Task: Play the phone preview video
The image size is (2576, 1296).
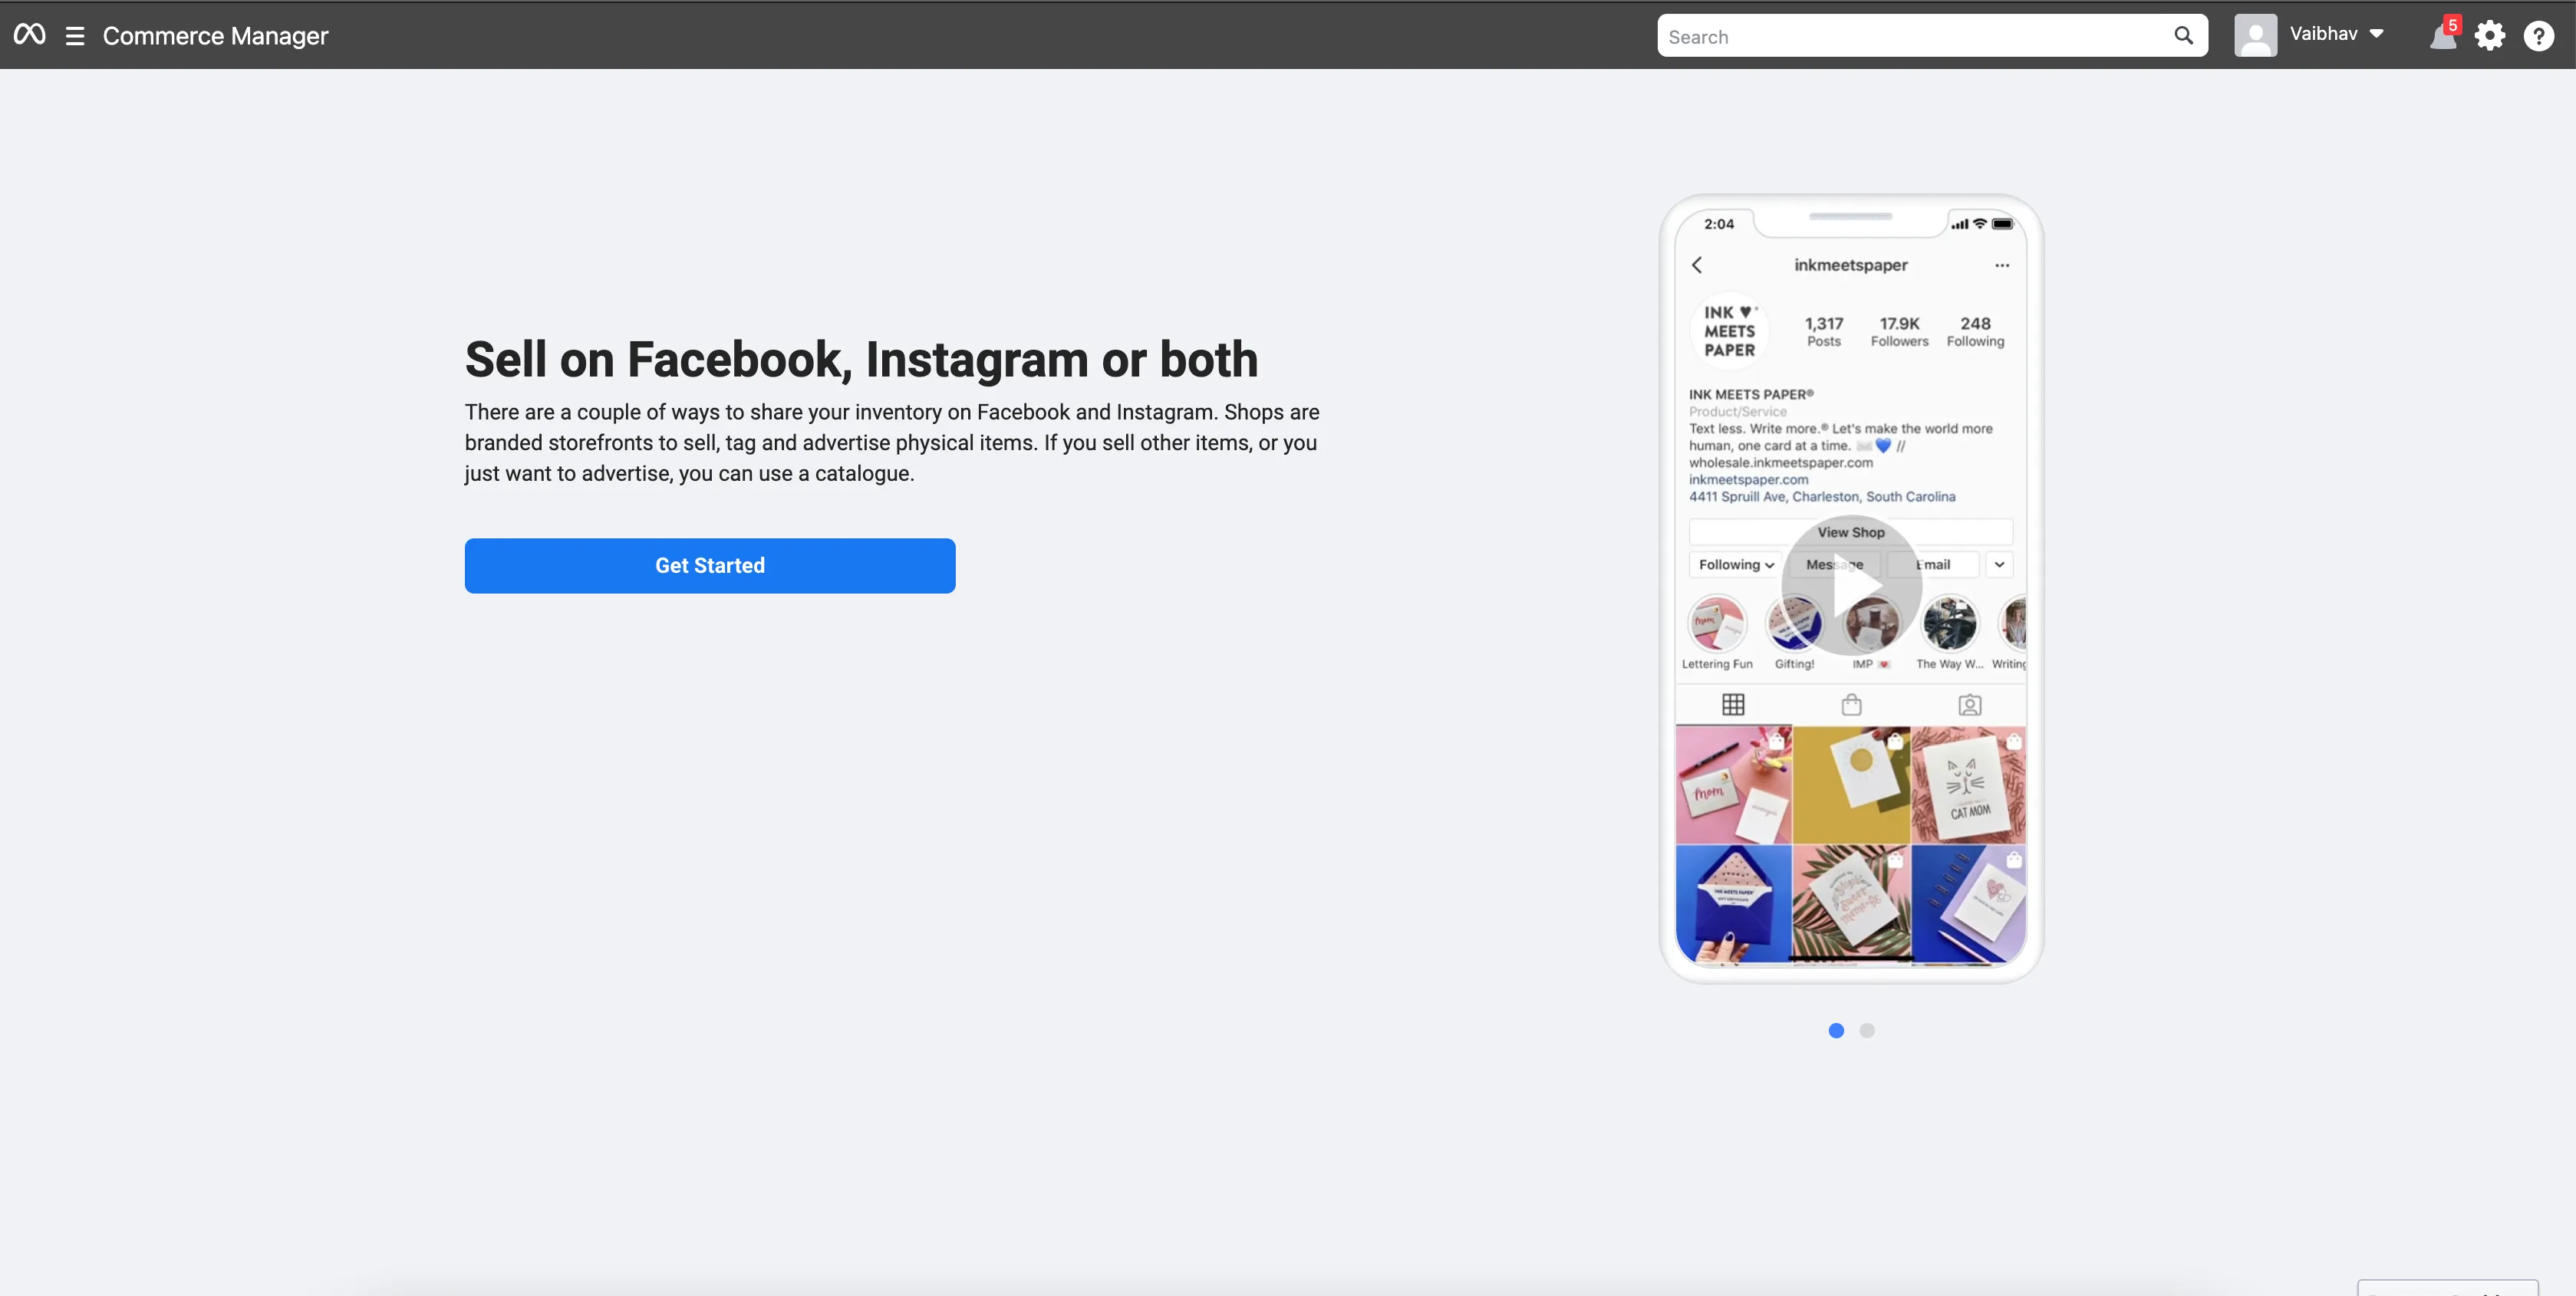Action: (1851, 586)
